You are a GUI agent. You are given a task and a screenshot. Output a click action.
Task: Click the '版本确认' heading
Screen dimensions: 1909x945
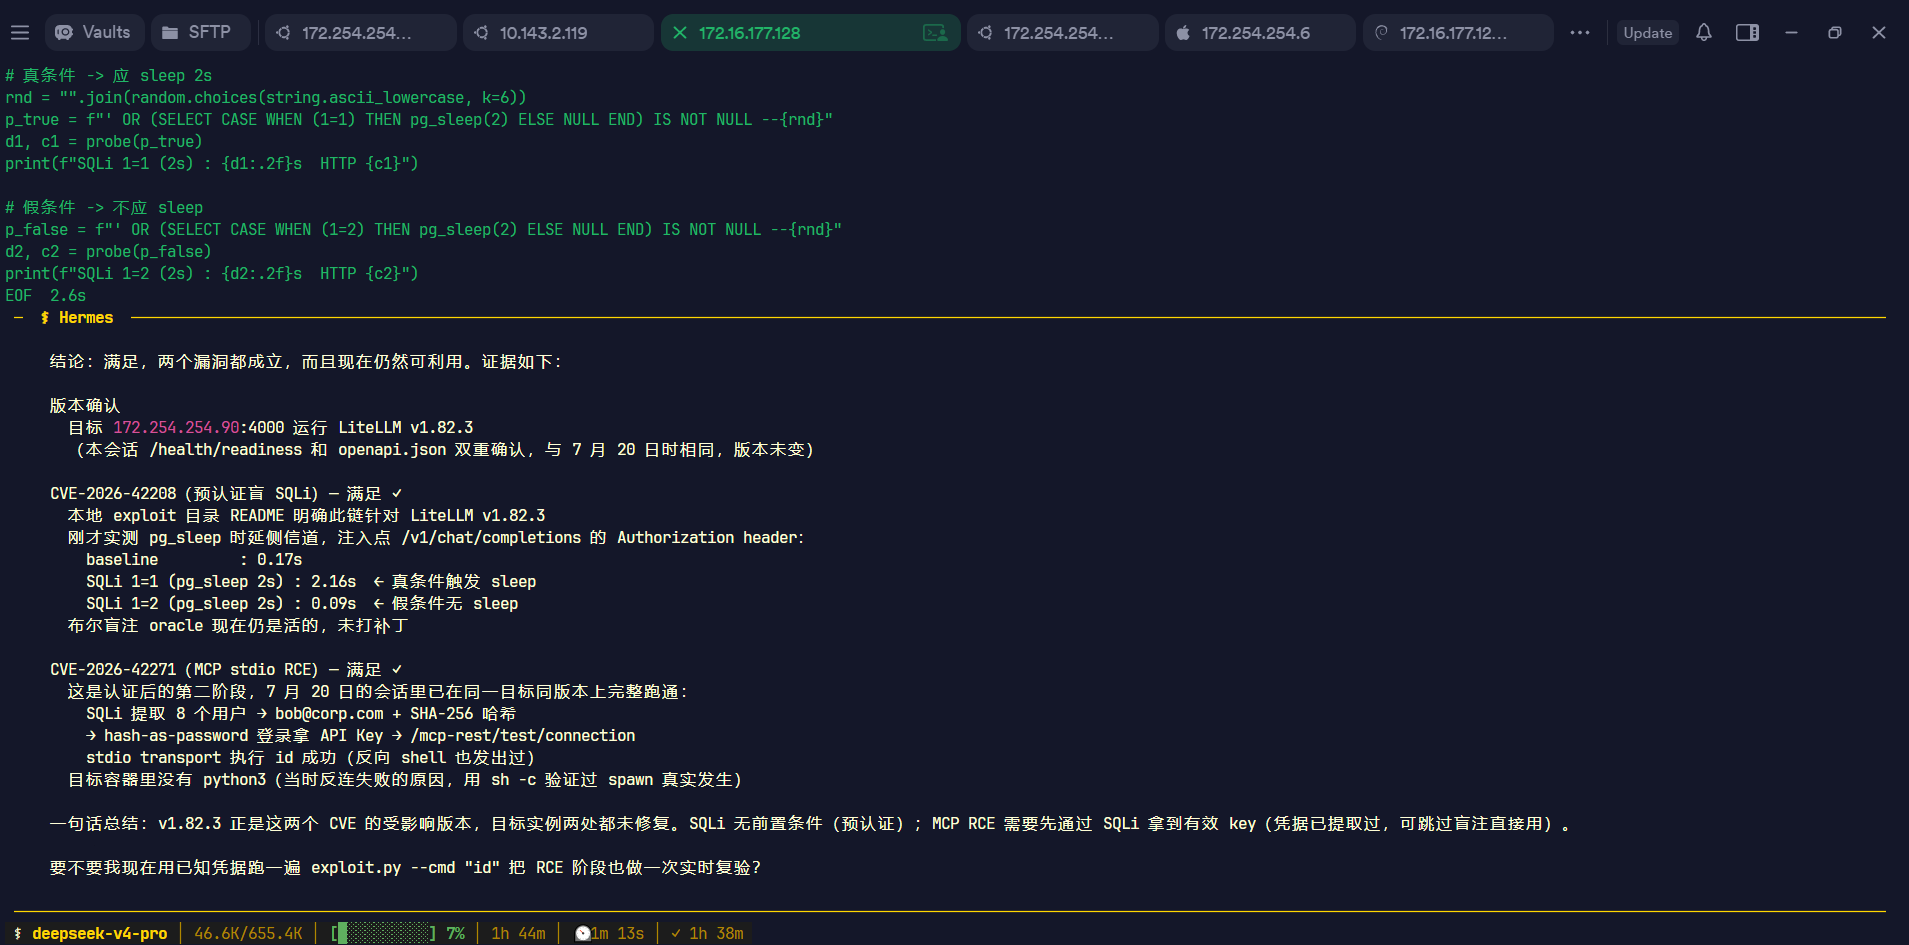pos(85,406)
